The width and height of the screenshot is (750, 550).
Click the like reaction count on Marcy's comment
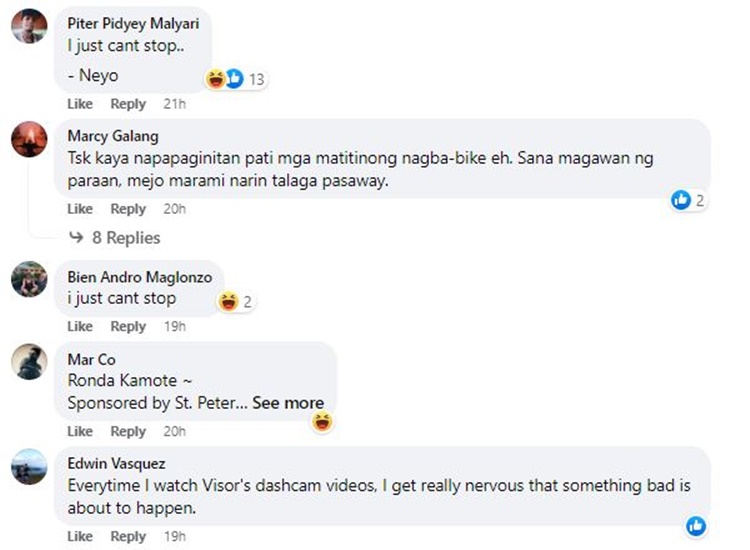click(689, 200)
